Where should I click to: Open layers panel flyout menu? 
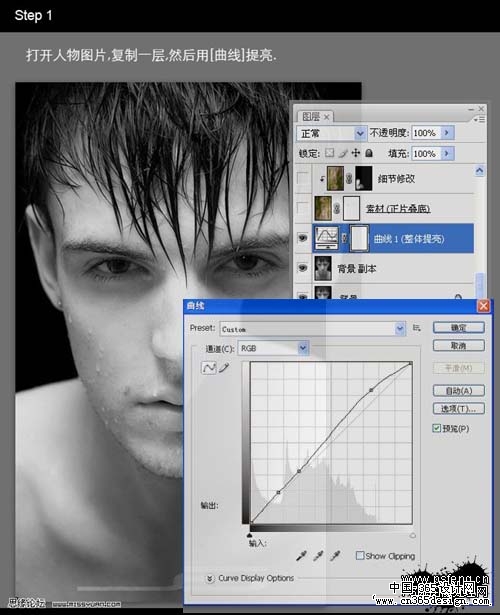[480, 119]
